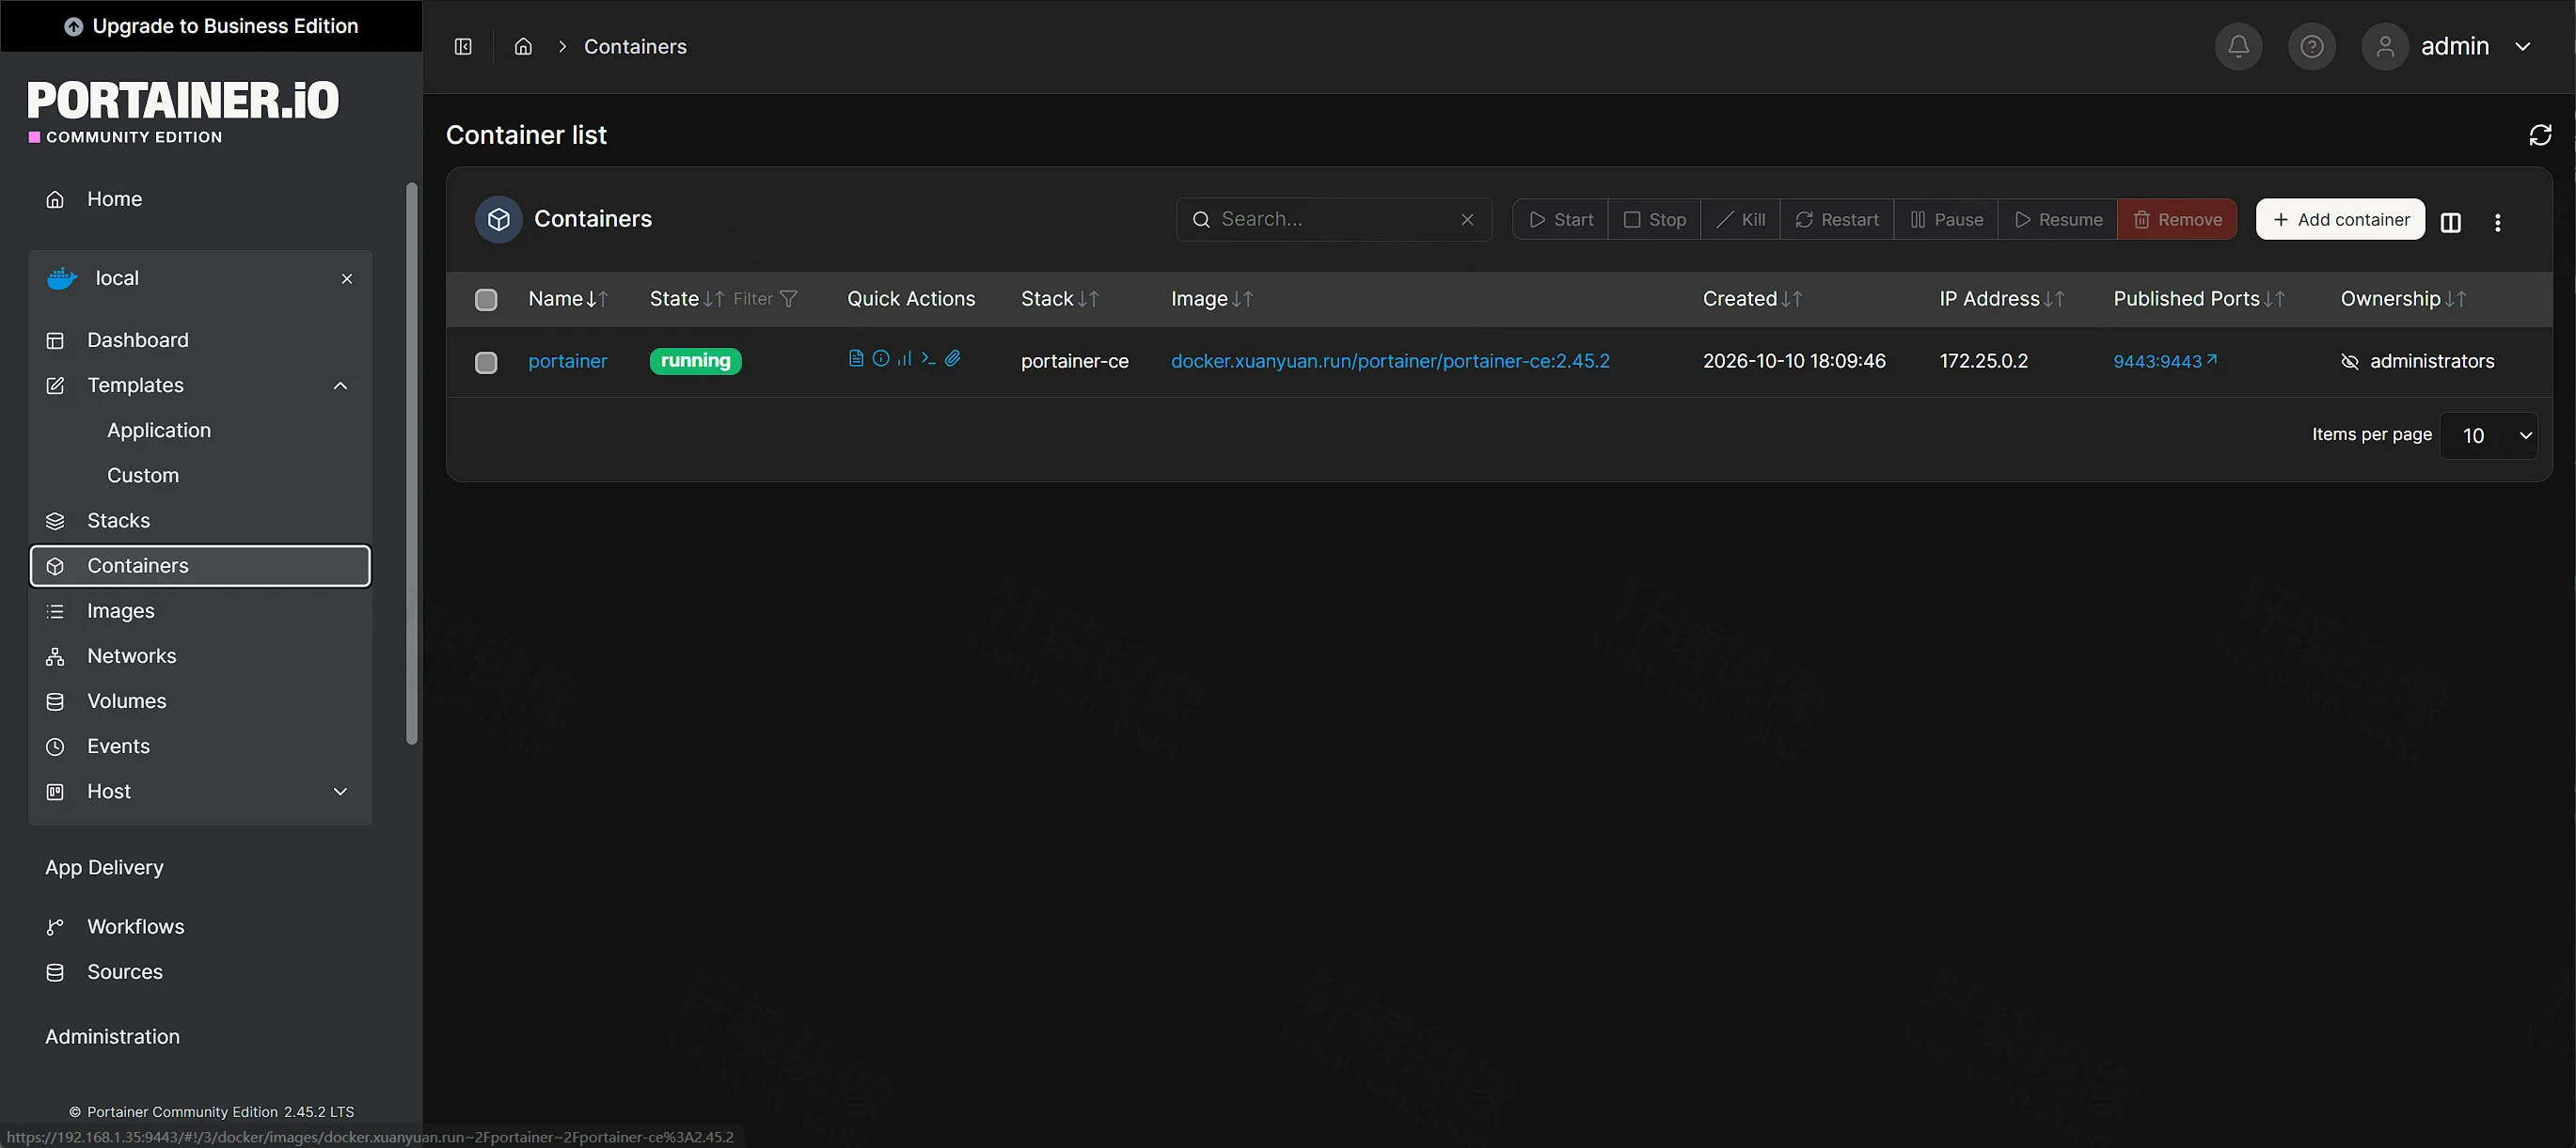
Task: Click the red Remove button
Action: pos(2177,220)
